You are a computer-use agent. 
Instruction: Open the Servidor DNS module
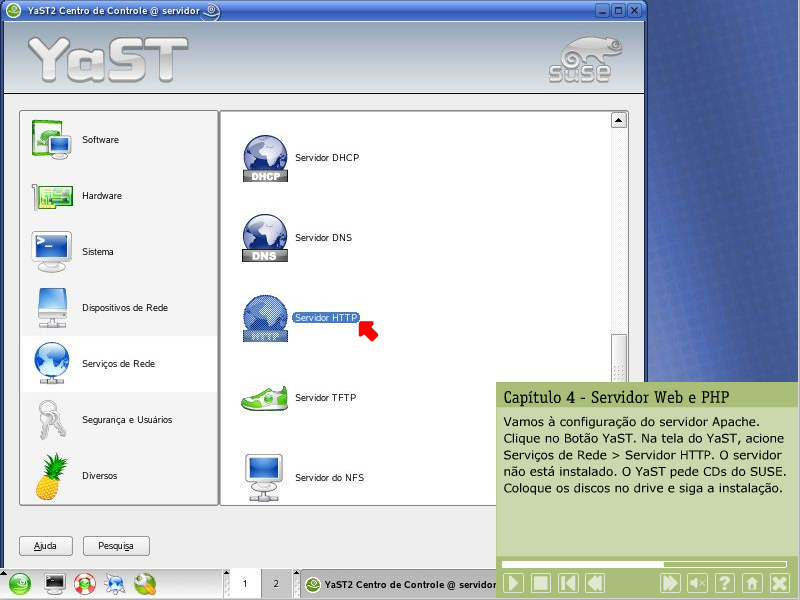tap(322, 238)
